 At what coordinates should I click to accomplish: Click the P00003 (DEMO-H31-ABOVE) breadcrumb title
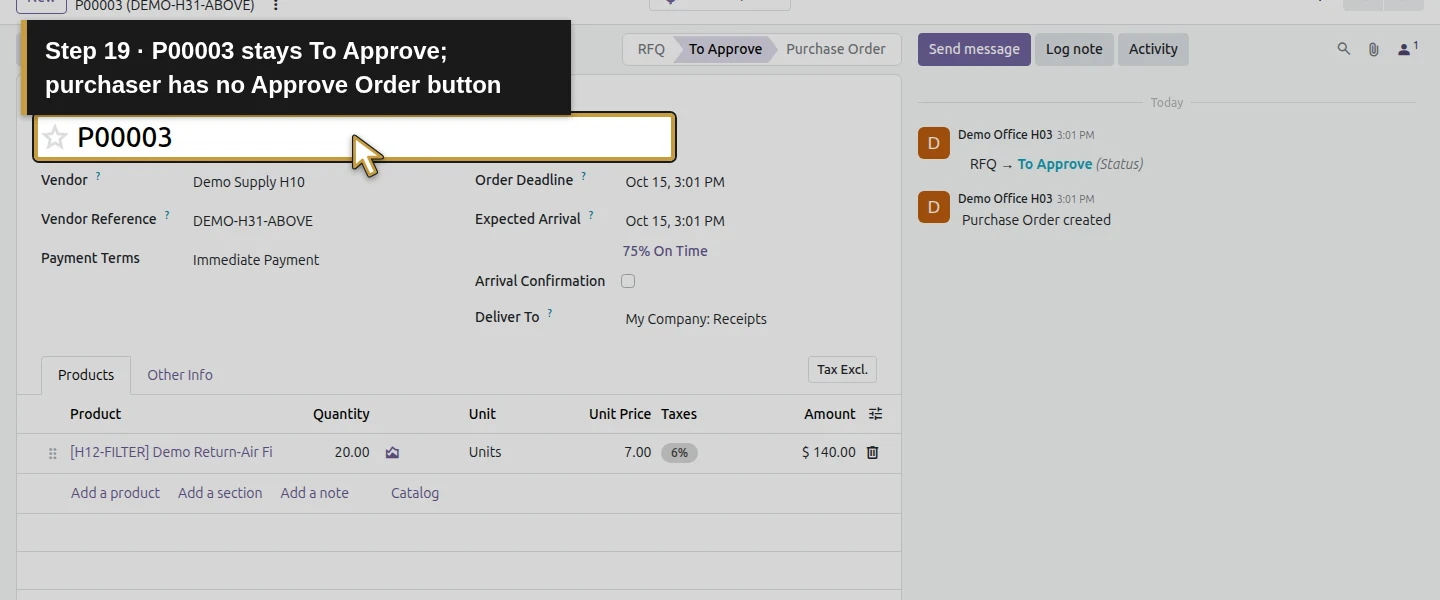(165, 6)
